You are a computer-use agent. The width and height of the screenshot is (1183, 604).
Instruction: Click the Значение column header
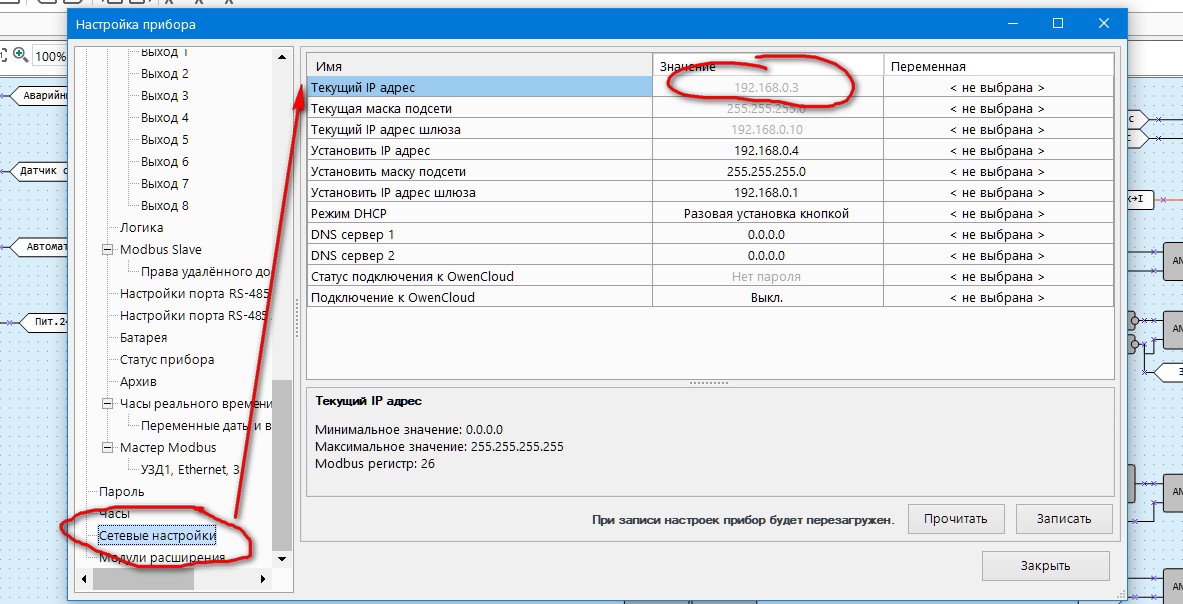[768, 66]
